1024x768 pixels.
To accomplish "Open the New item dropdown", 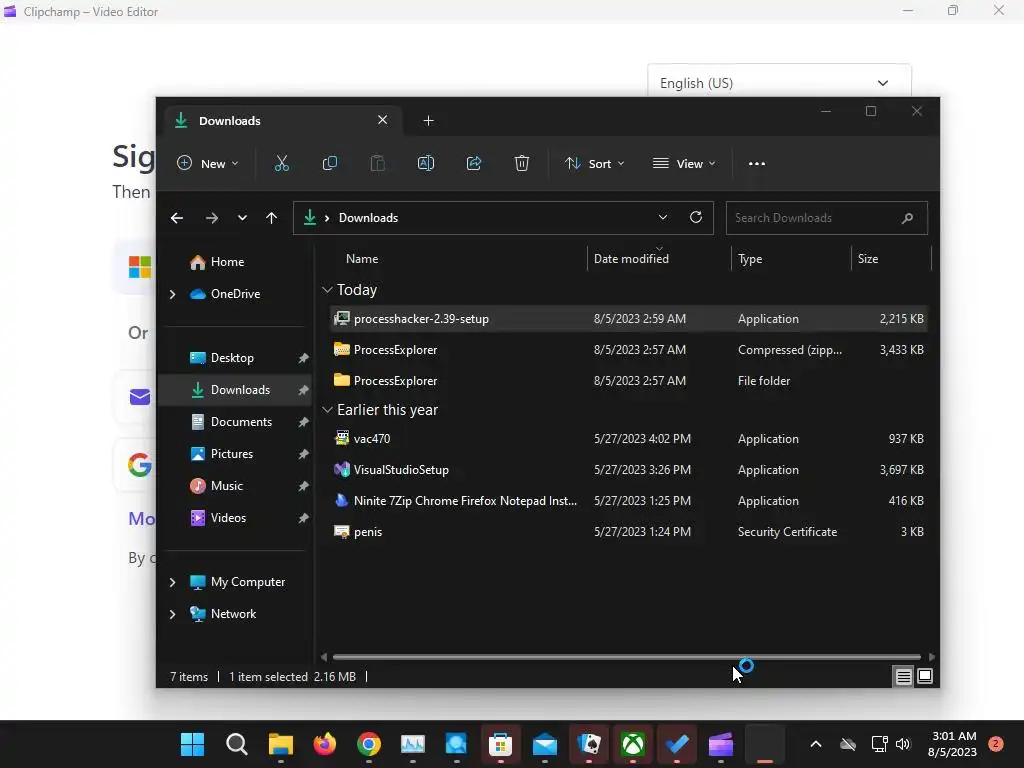I will pos(208,164).
